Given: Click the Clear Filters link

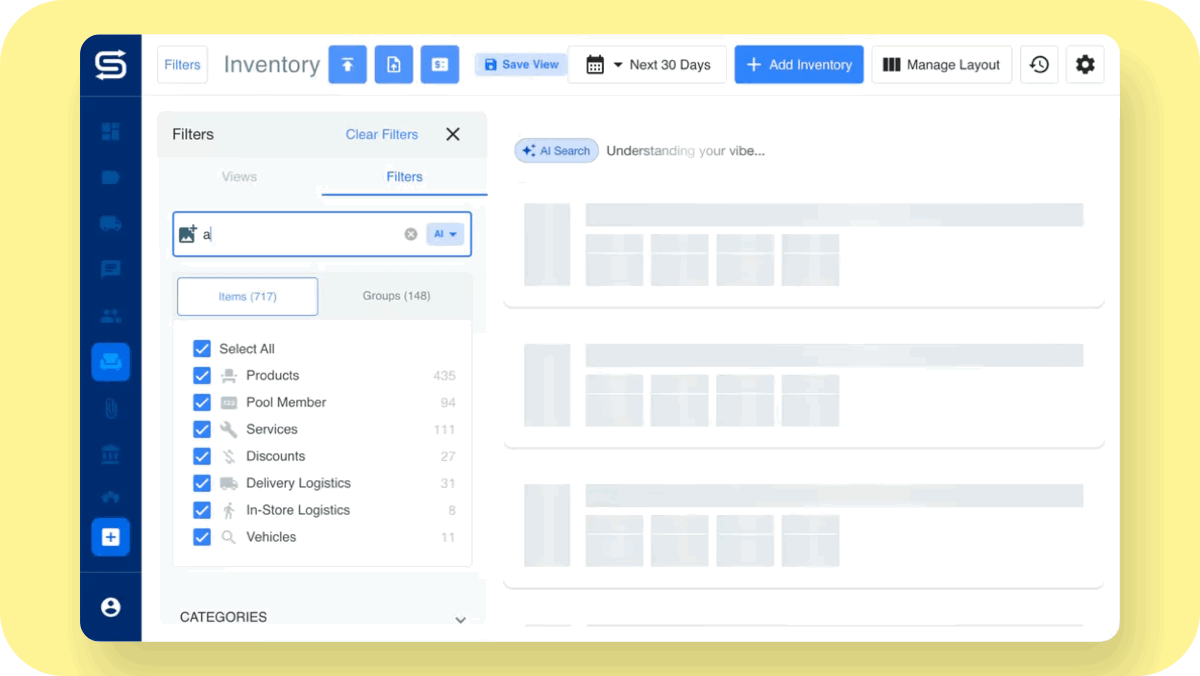Looking at the screenshot, I should [382, 134].
